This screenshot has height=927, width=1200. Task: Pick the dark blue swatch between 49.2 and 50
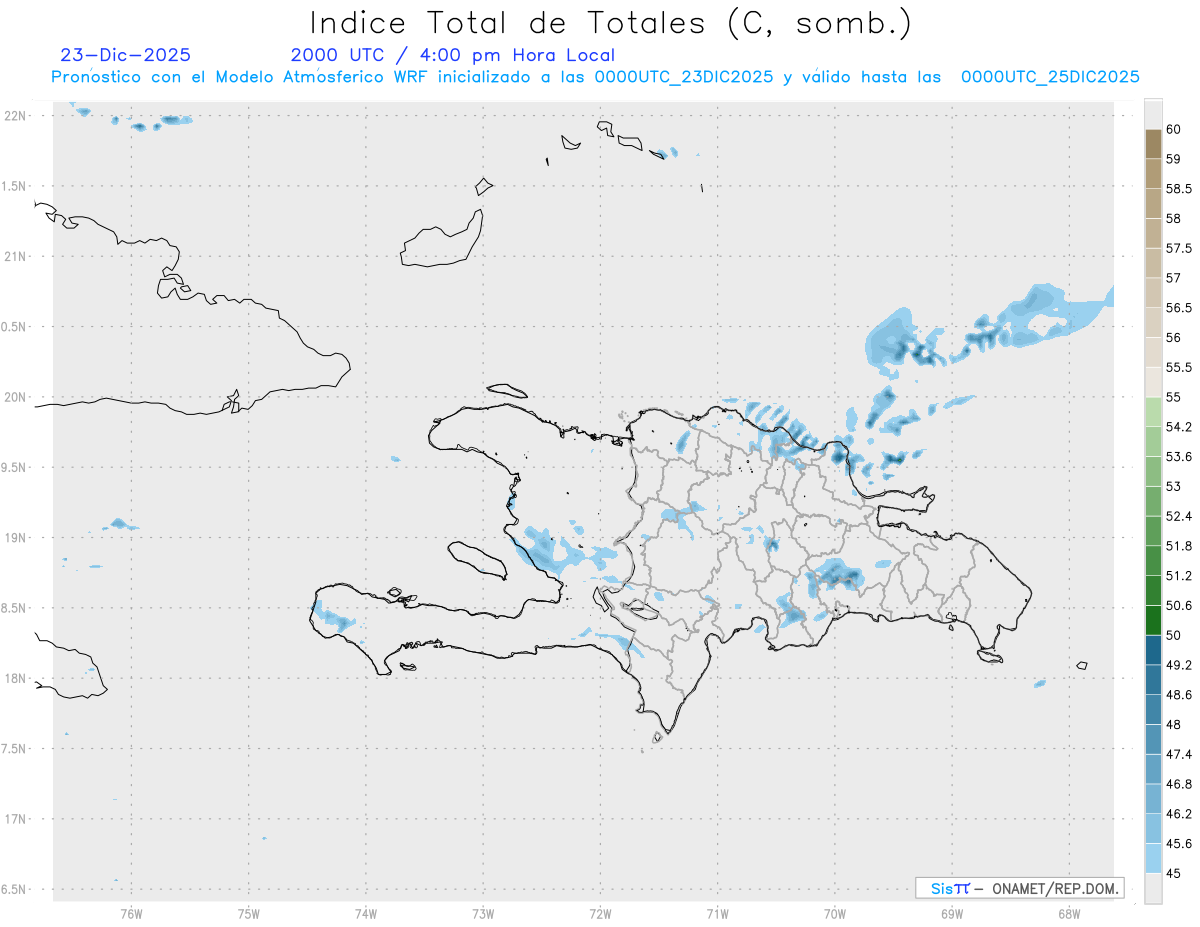[x=1153, y=650]
